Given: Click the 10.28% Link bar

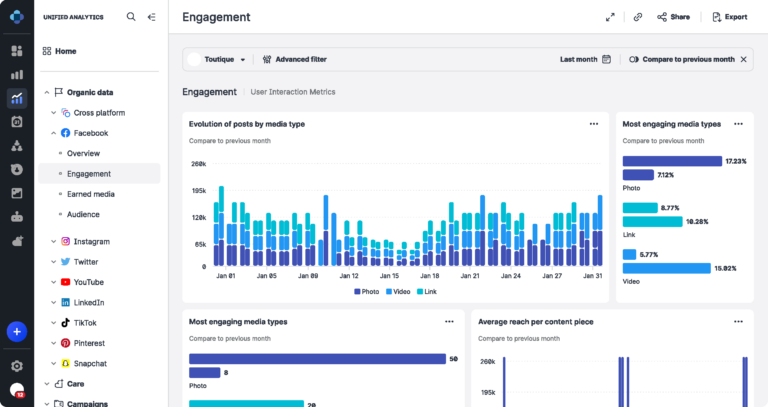Looking at the screenshot, I should (x=652, y=222).
